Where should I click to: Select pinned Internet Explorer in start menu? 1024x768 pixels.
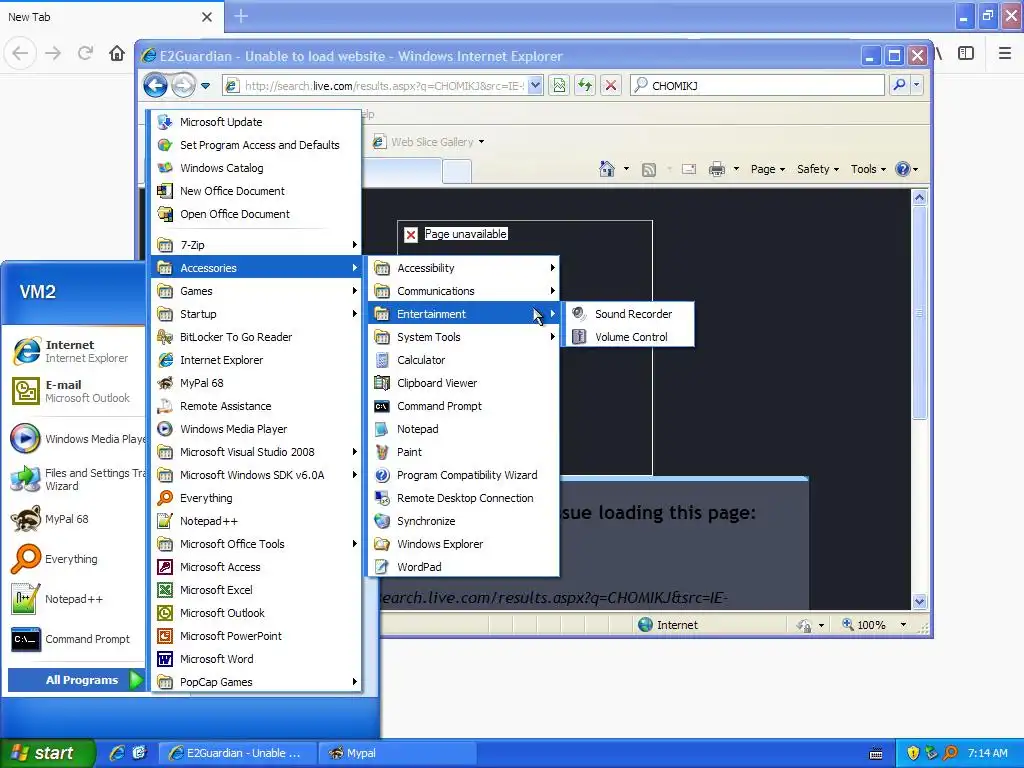76,351
